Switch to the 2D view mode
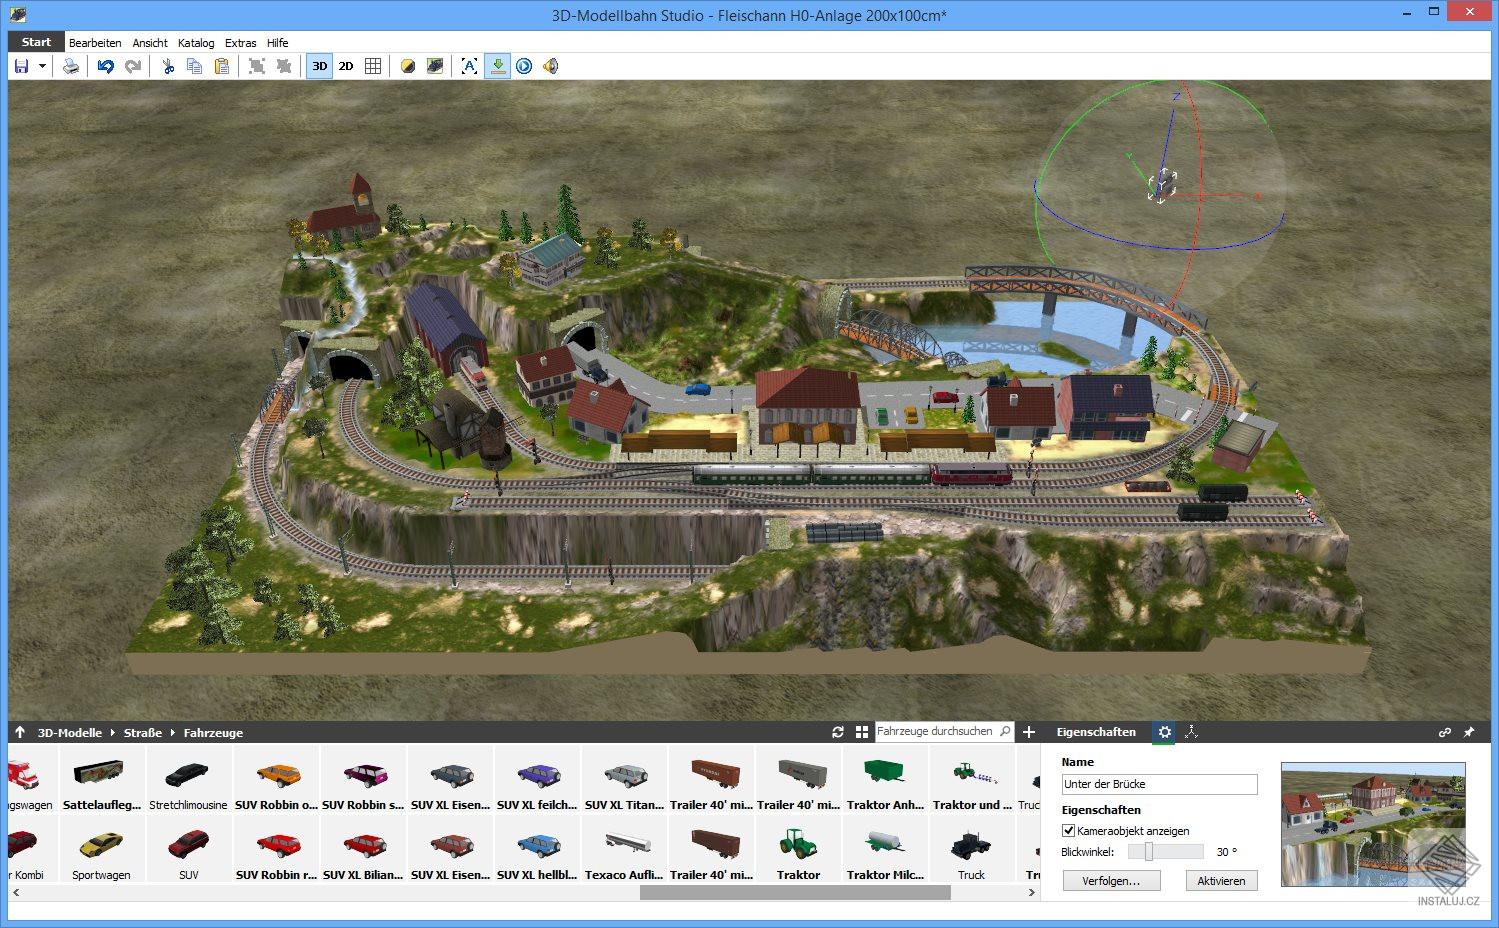Viewport: 1499px width, 928px height. point(346,66)
